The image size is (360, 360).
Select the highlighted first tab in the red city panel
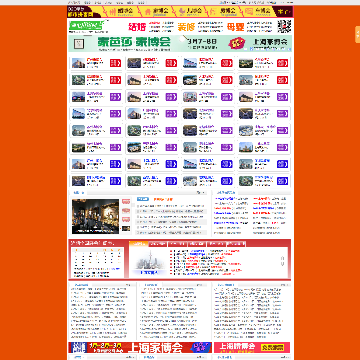click(138, 244)
